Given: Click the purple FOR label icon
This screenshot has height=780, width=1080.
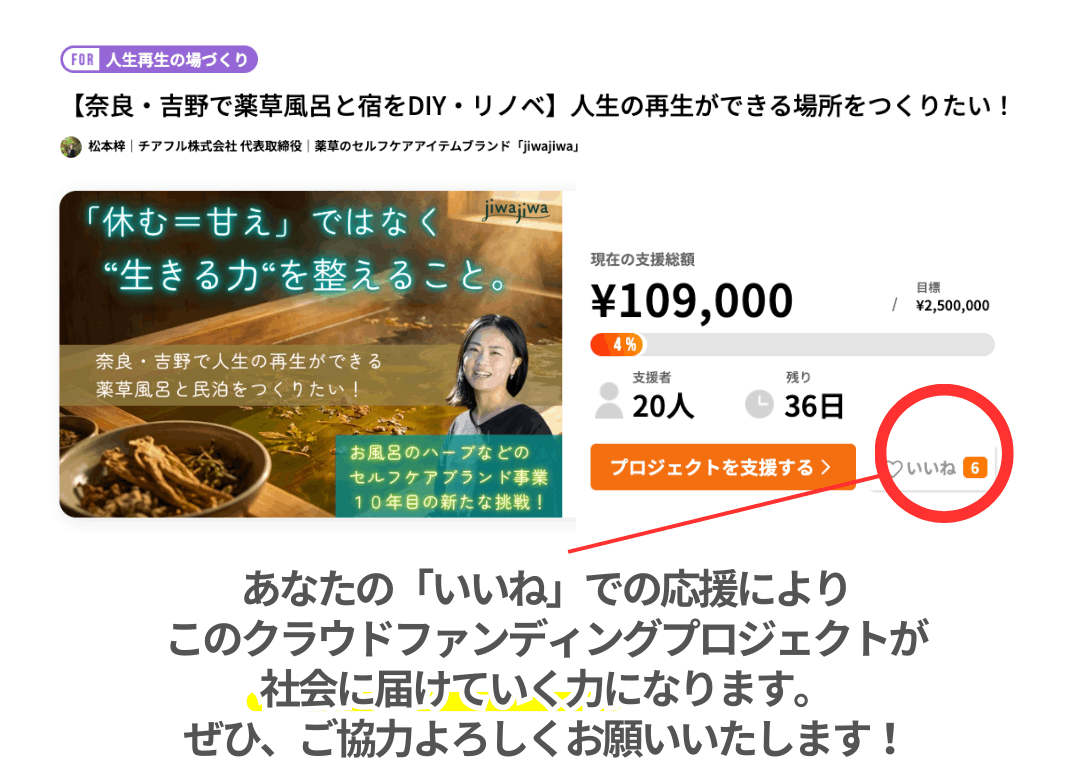Looking at the screenshot, I should click(83, 60).
